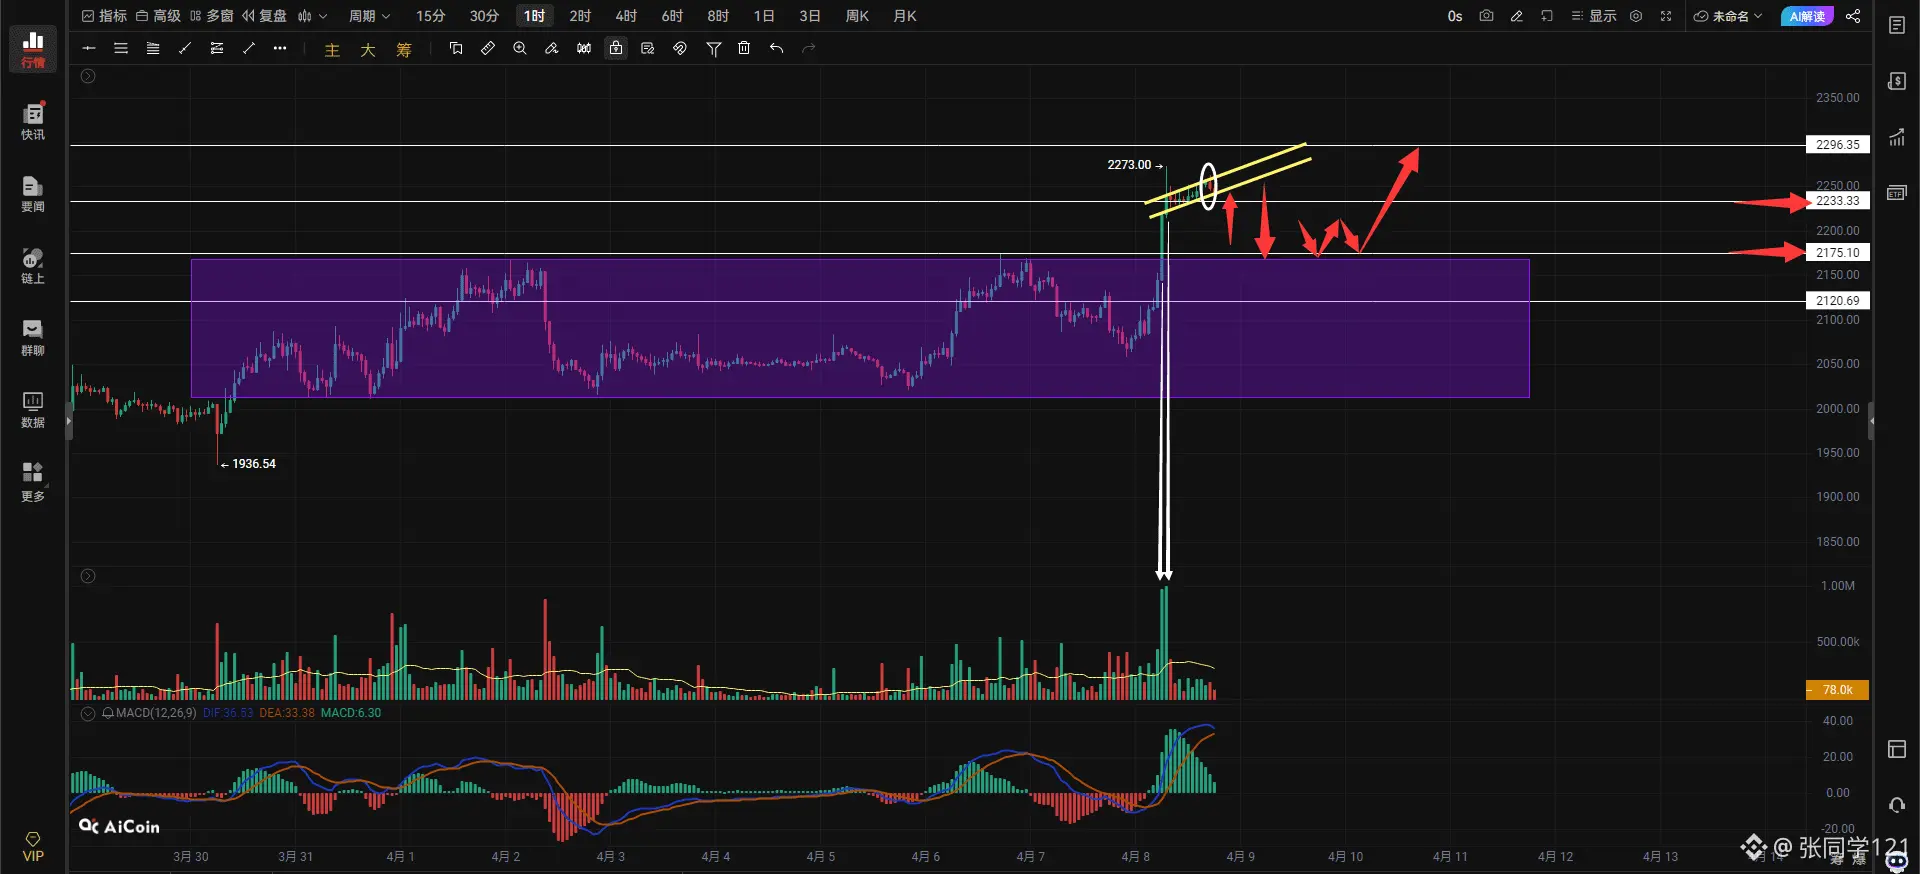1920x874 pixels.
Task: Switch to the 15分 timeframe
Action: (x=431, y=16)
